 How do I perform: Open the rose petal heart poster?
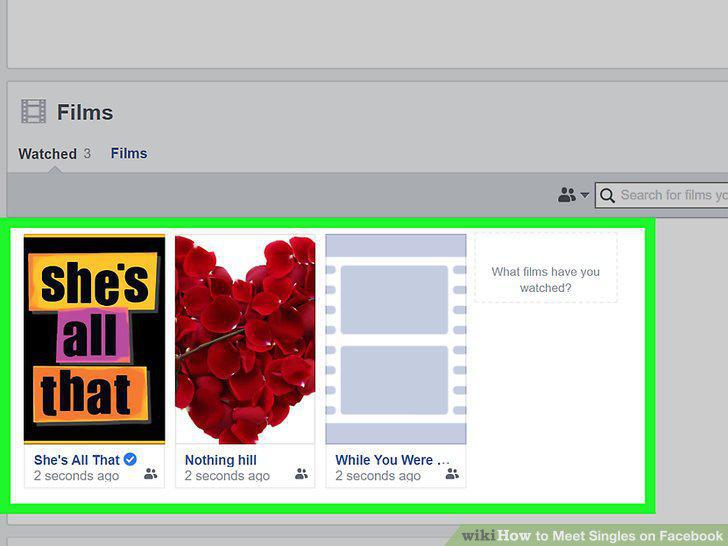point(245,339)
